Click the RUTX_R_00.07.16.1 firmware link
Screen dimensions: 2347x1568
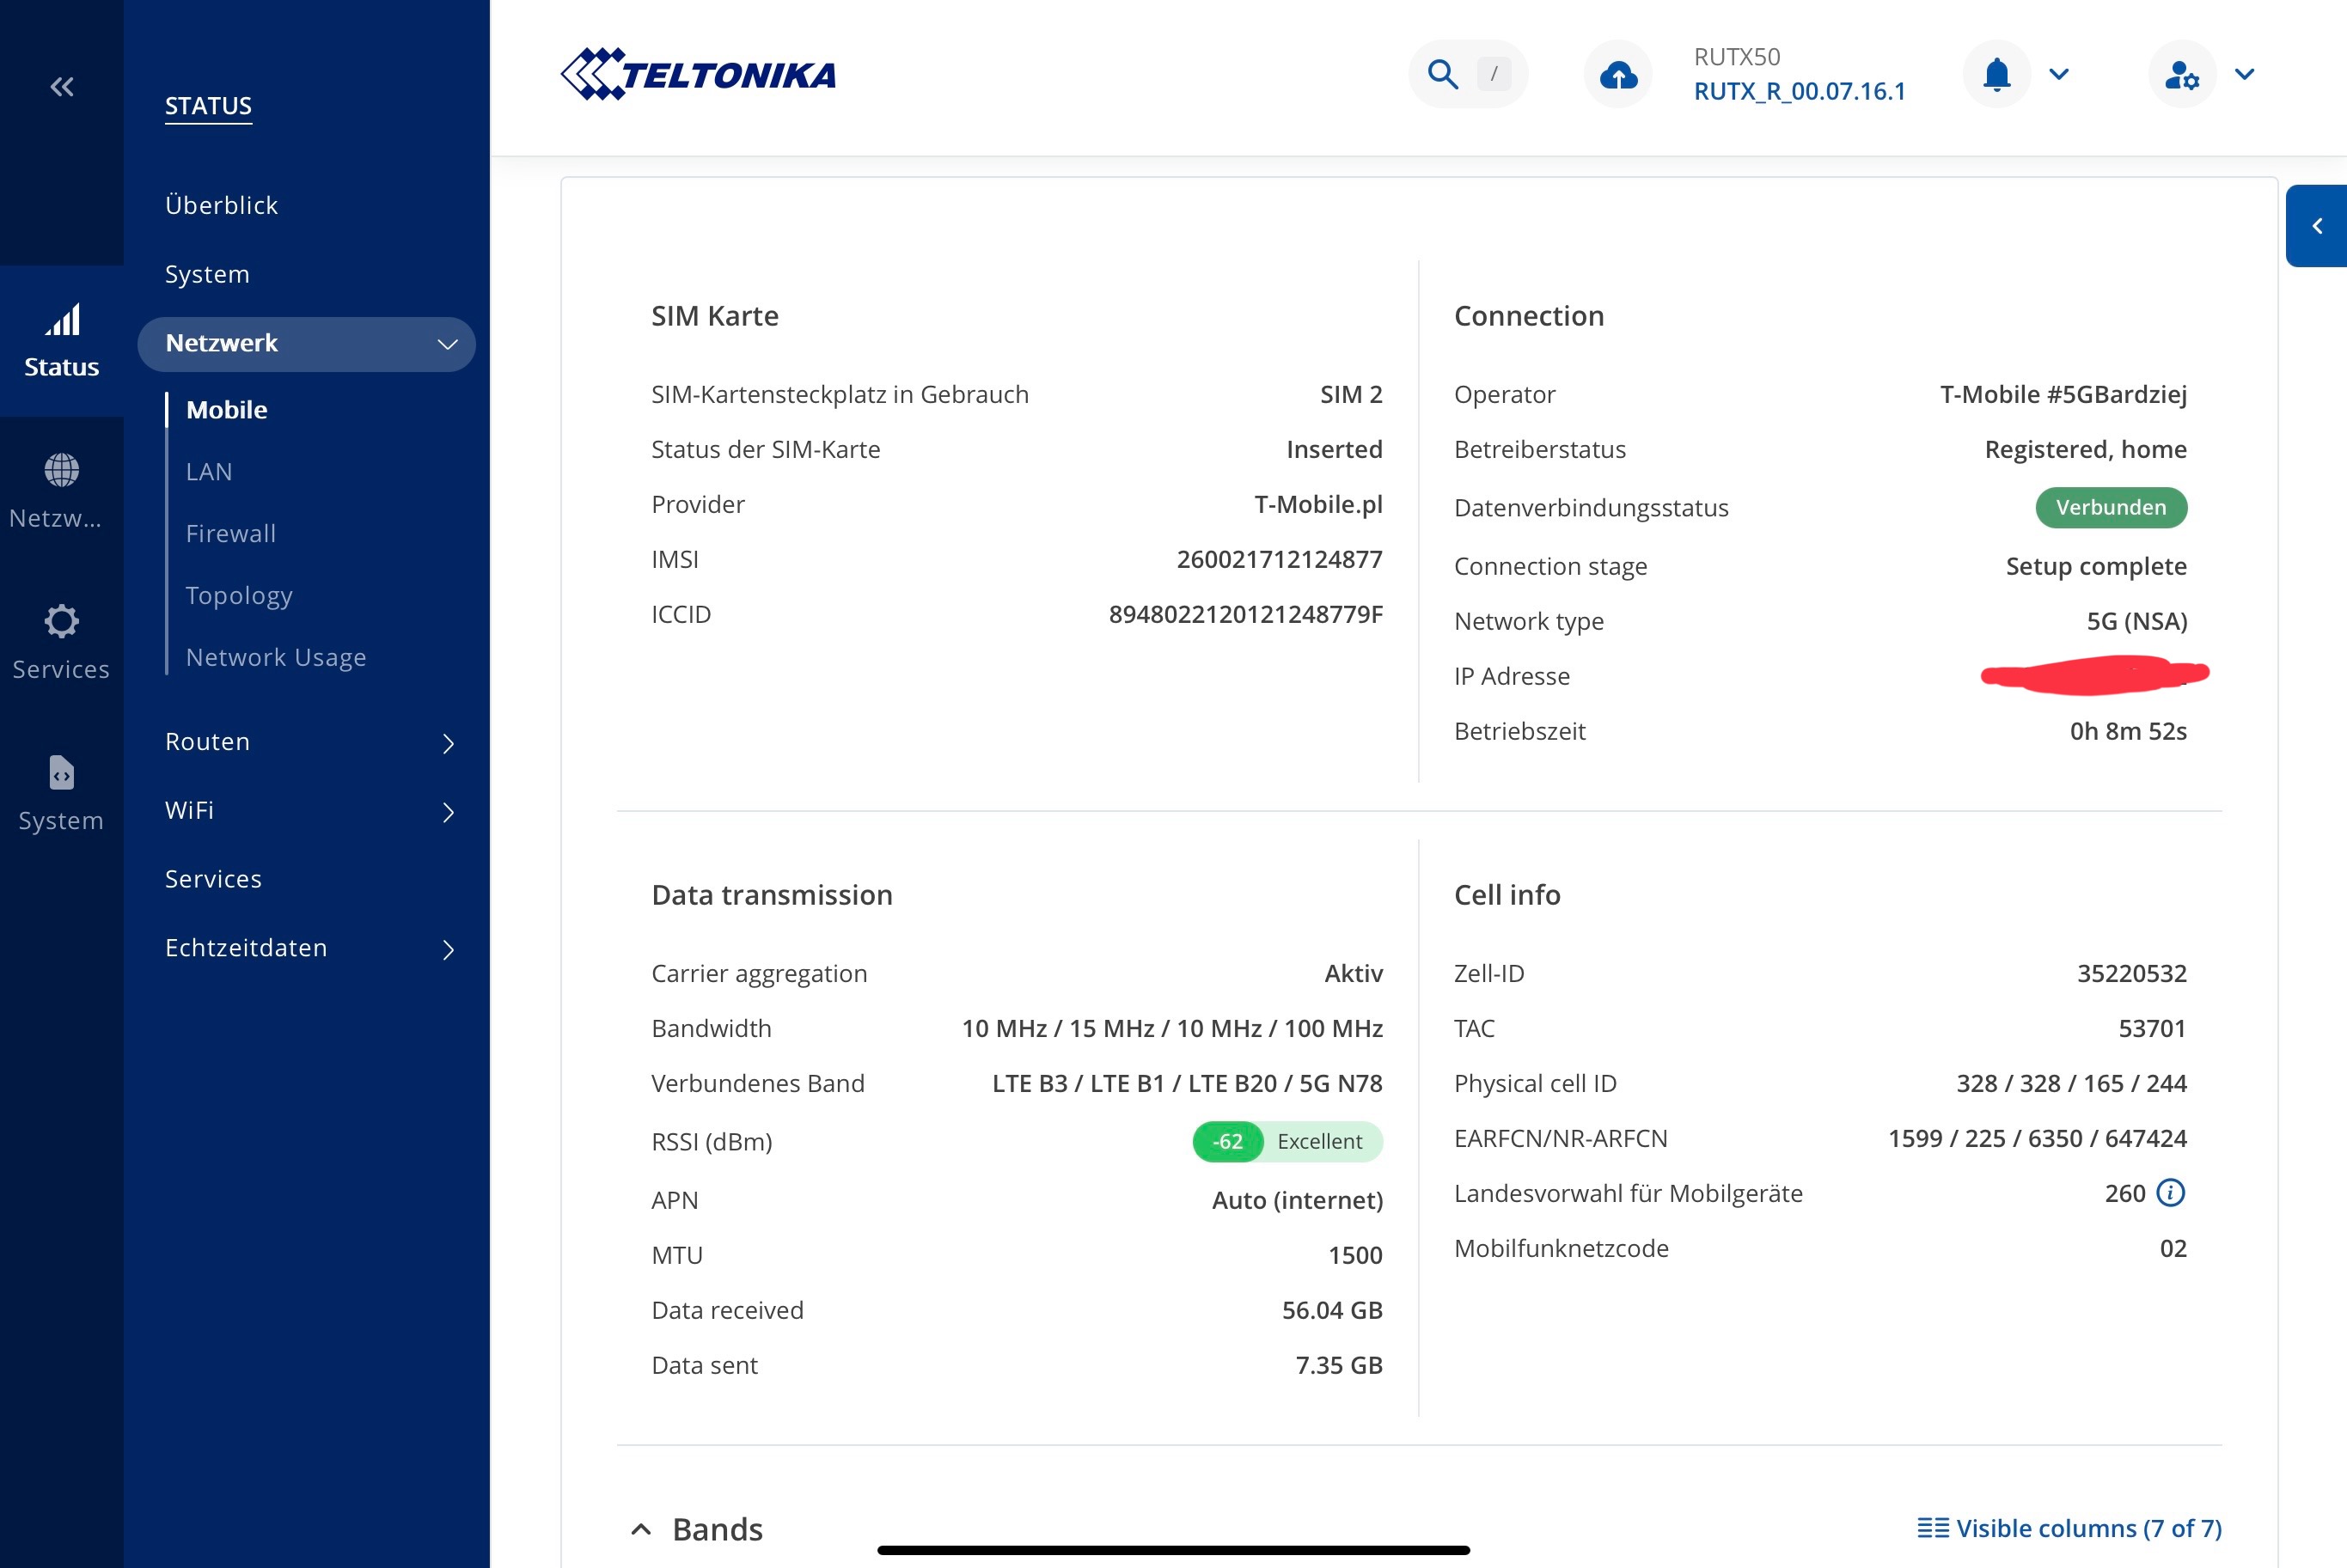[x=1799, y=91]
